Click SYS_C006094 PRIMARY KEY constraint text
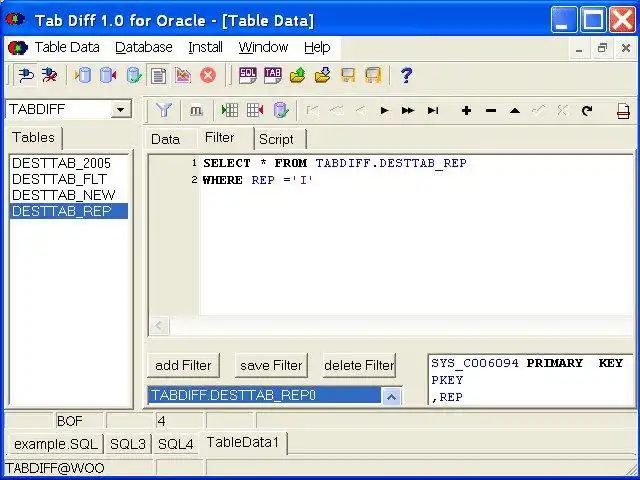640x480 pixels. 527,363
